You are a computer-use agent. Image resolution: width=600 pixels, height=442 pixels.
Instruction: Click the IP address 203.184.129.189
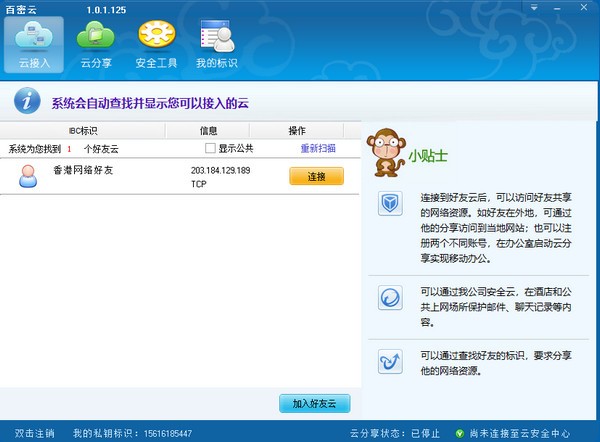pyautogui.click(x=220, y=170)
